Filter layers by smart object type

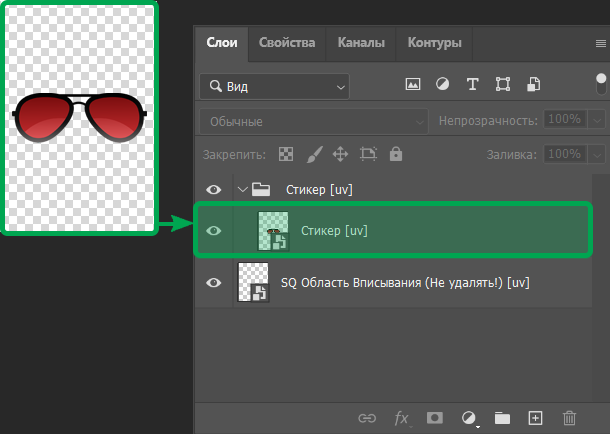coord(534,85)
